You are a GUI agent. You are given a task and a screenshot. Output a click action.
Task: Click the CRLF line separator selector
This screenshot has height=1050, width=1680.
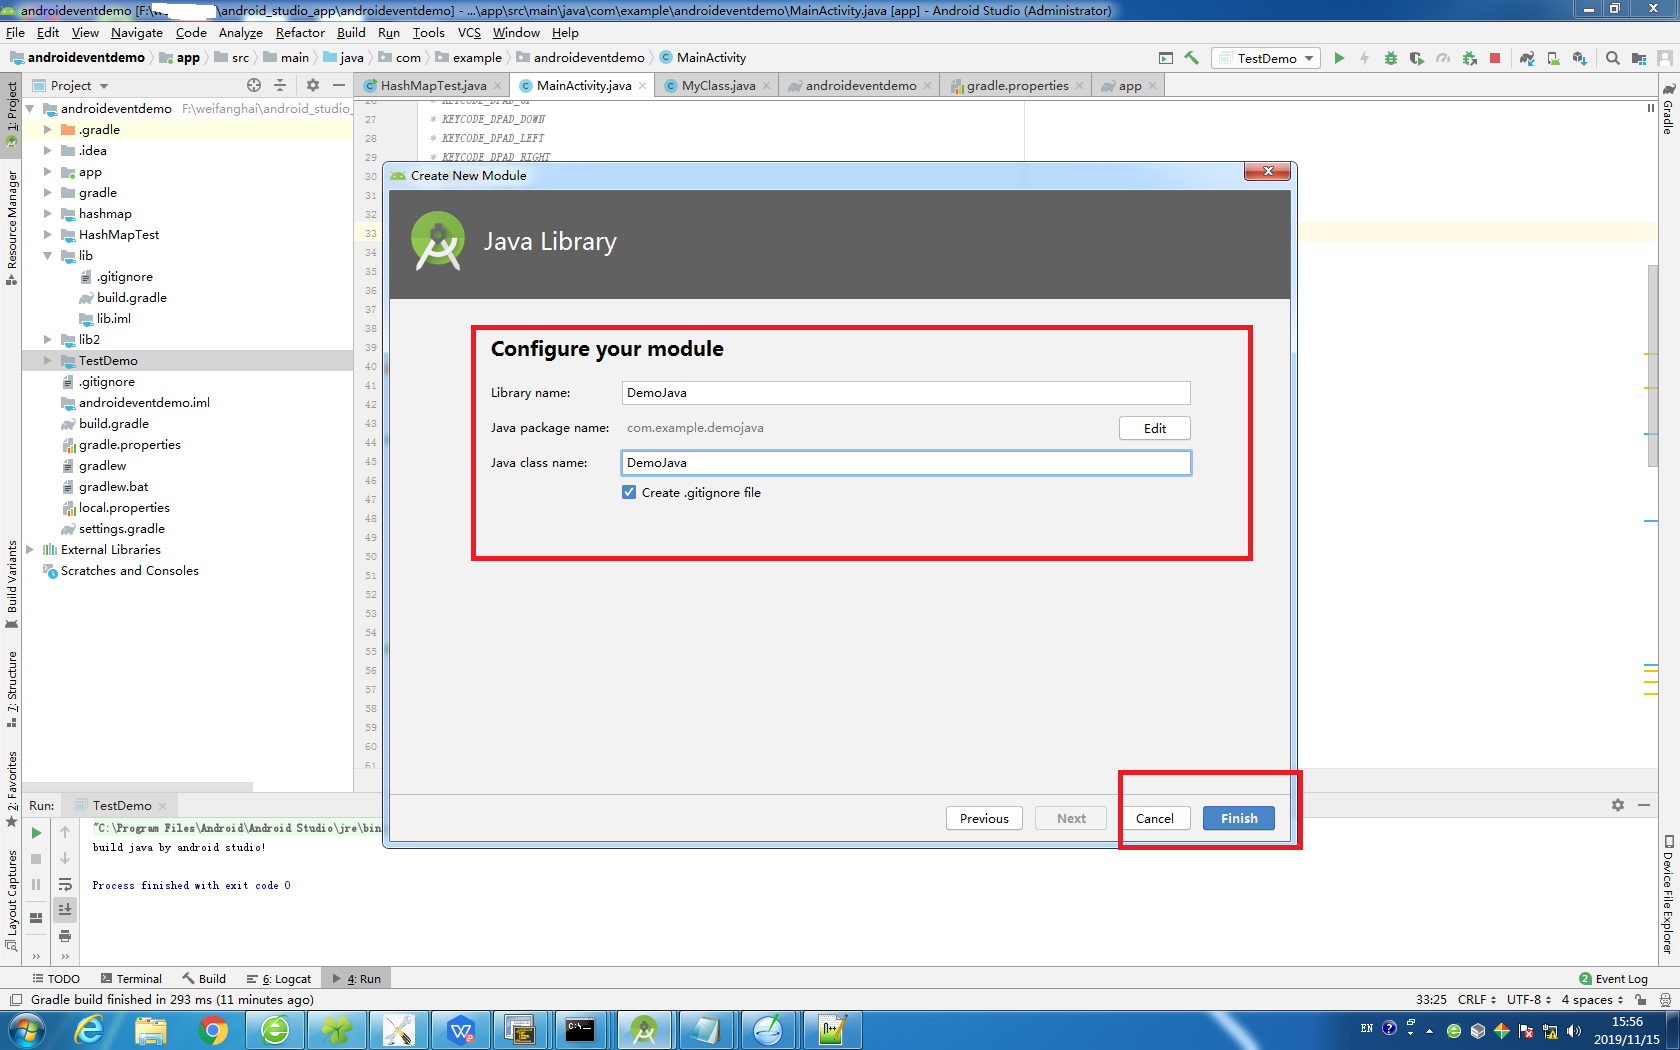coord(1477,999)
